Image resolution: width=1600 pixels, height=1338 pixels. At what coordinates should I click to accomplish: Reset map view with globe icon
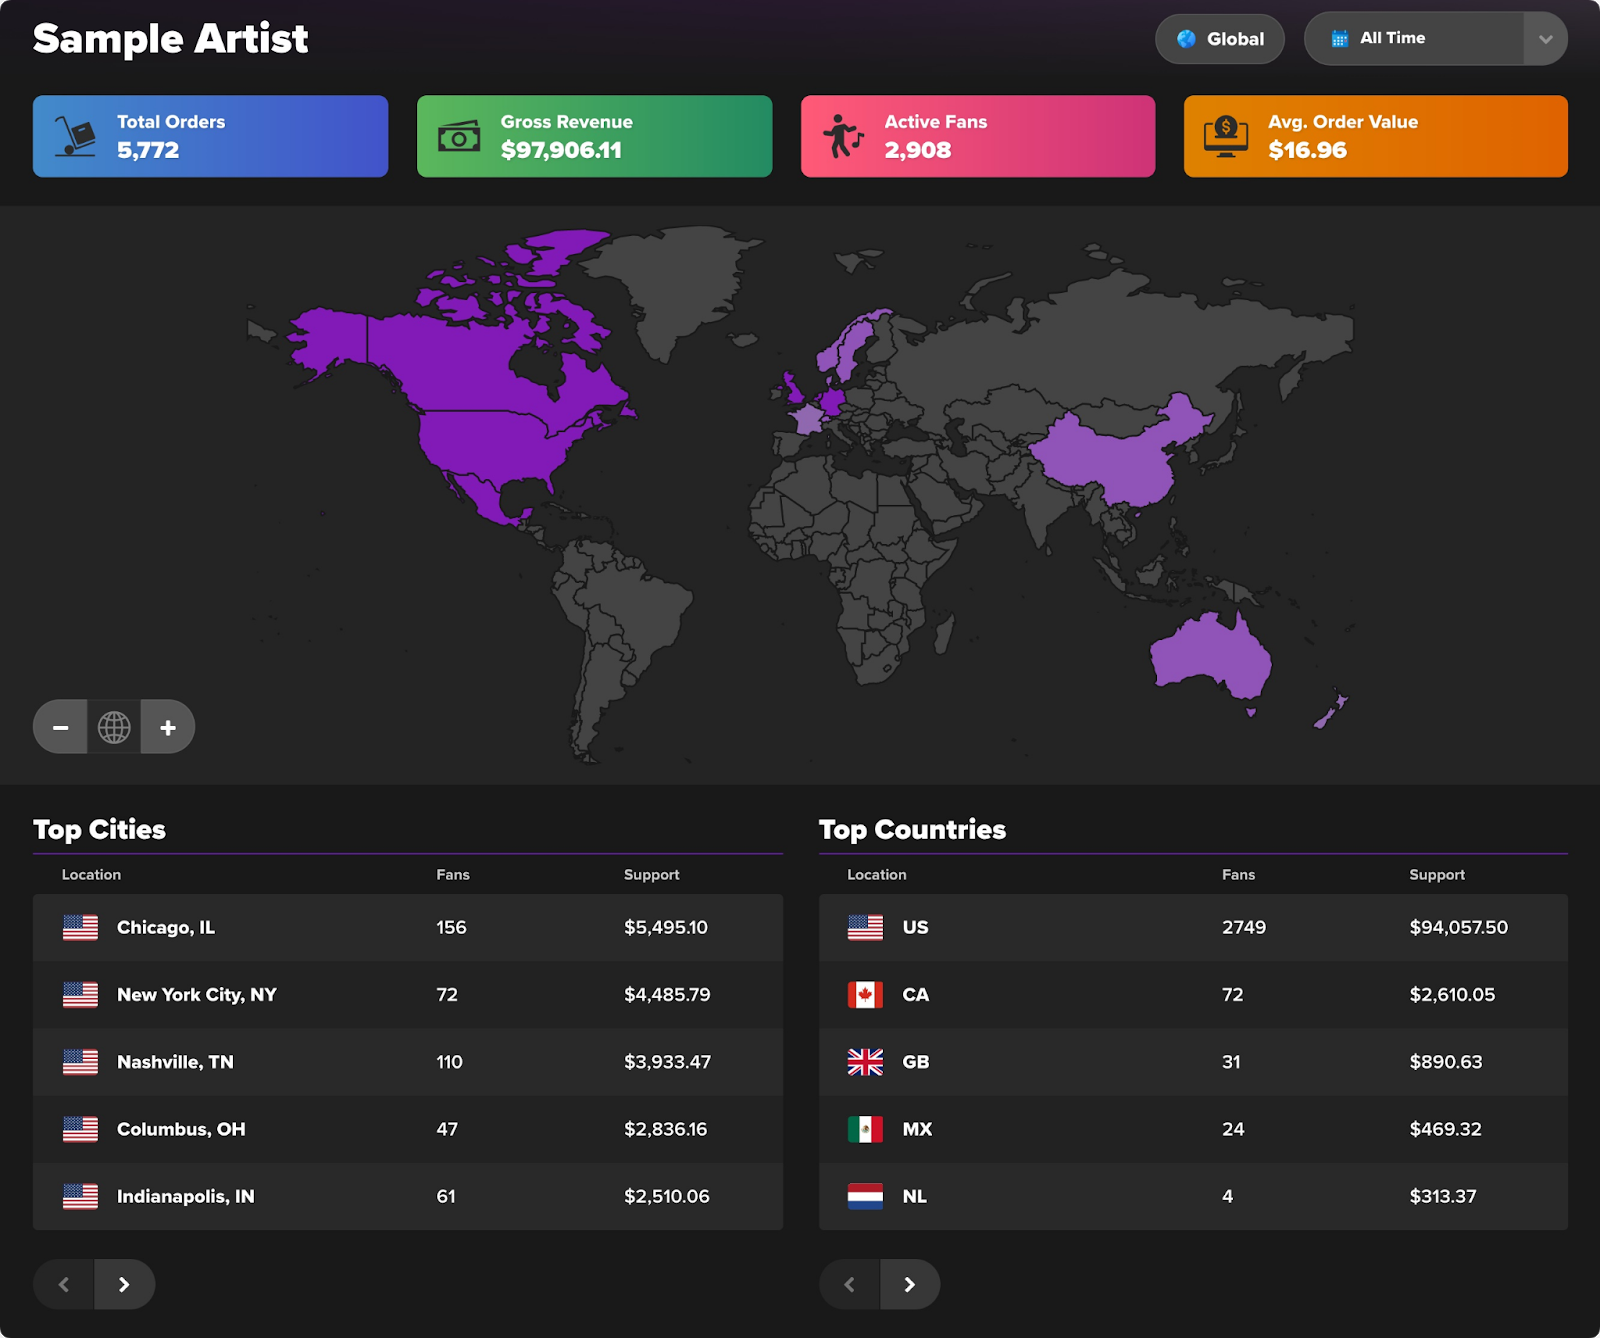(x=114, y=727)
